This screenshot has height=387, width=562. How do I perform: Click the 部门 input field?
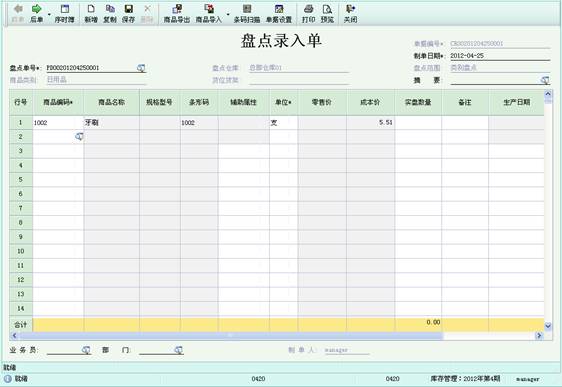(157, 350)
